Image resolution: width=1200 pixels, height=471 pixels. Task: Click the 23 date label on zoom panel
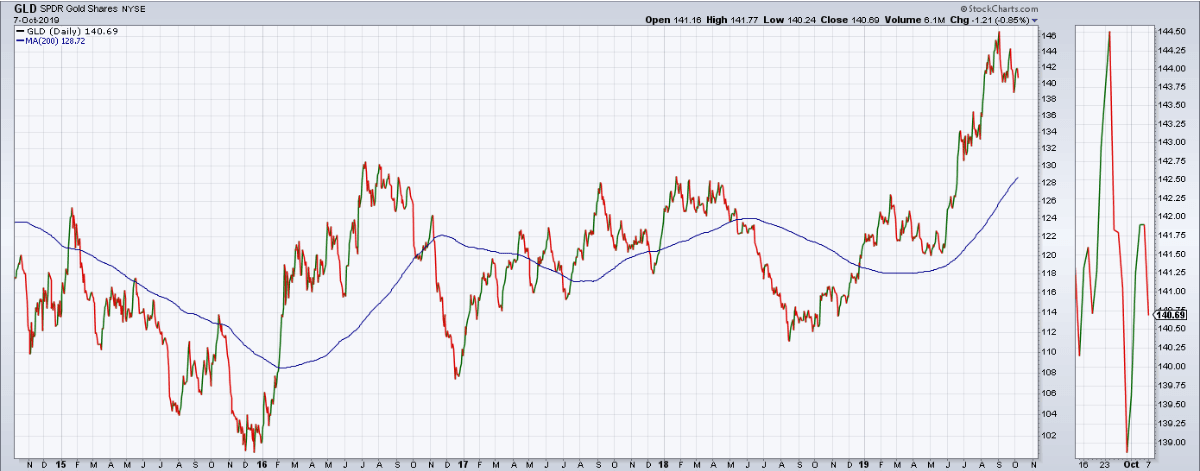1103,464
